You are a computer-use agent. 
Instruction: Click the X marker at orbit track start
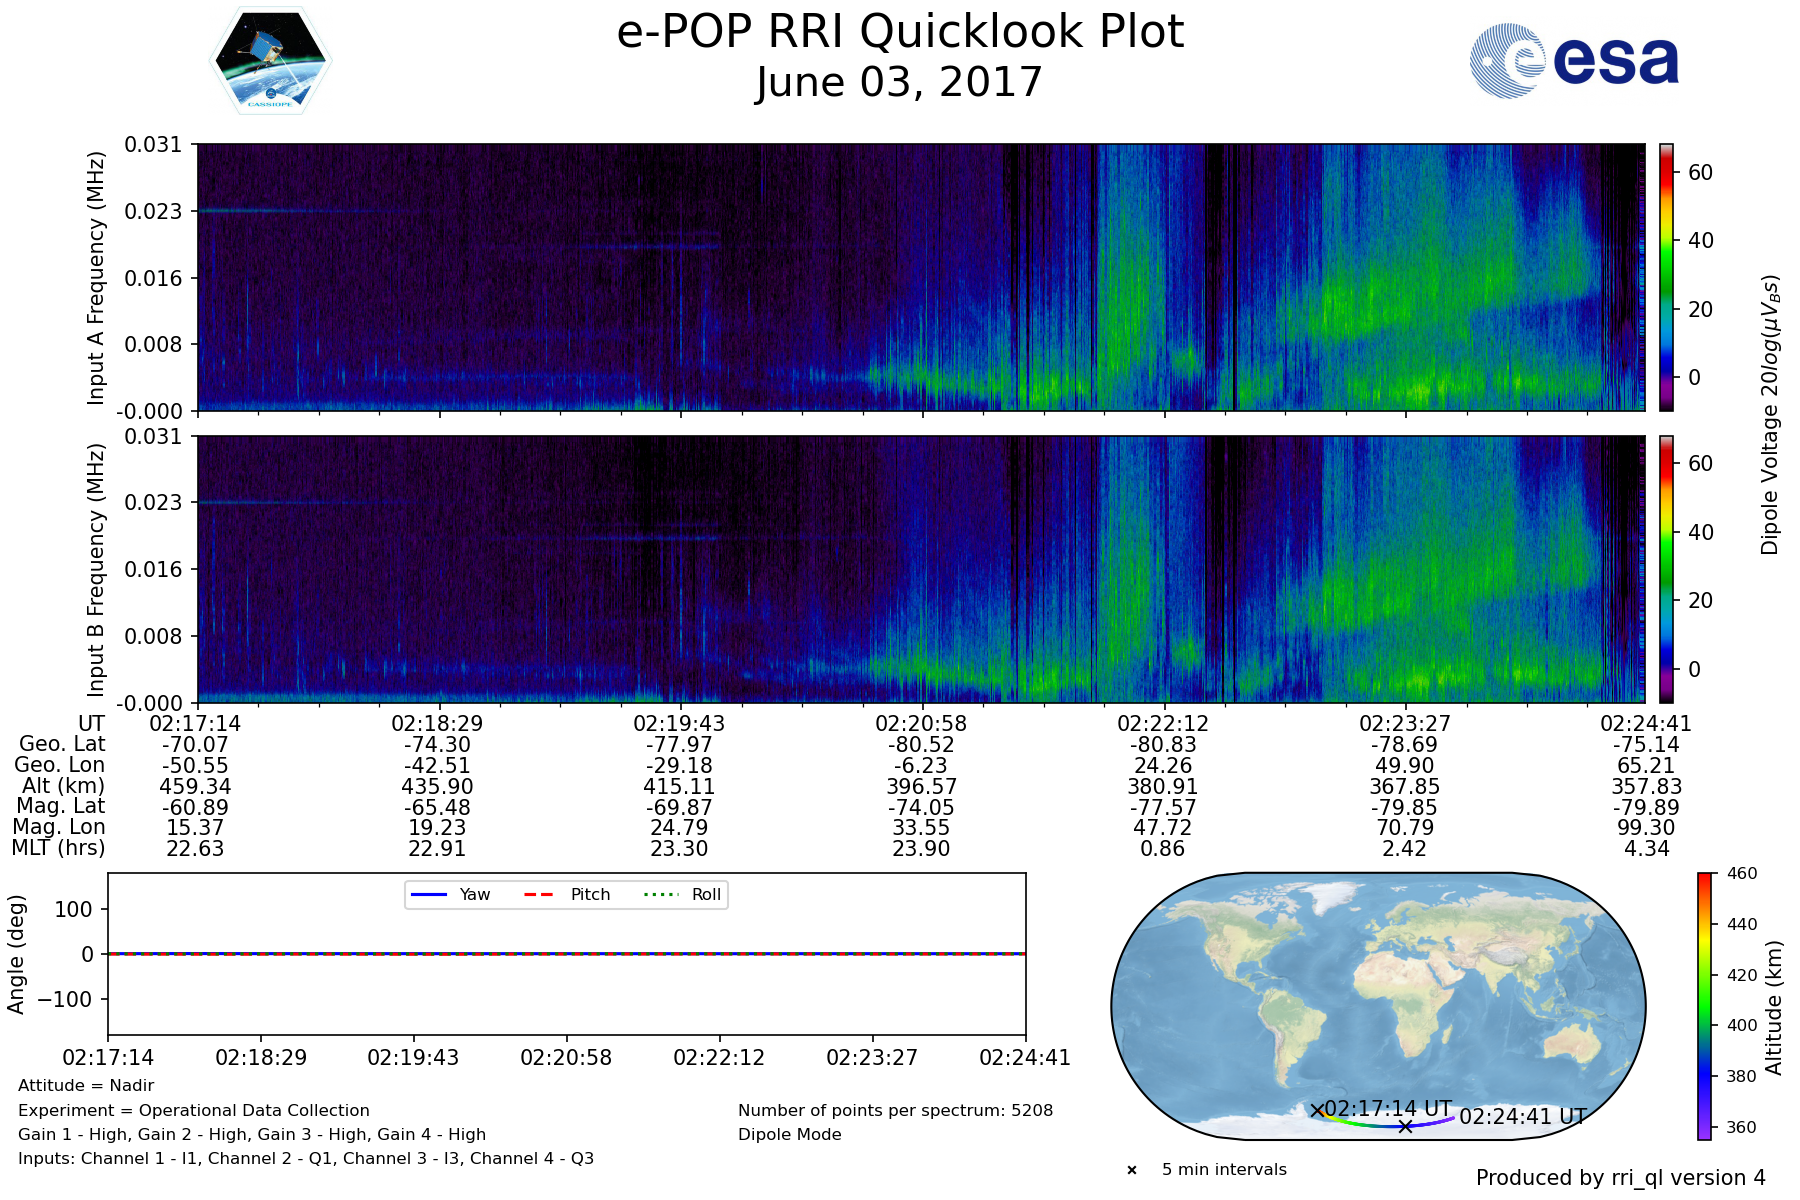click(1318, 1110)
